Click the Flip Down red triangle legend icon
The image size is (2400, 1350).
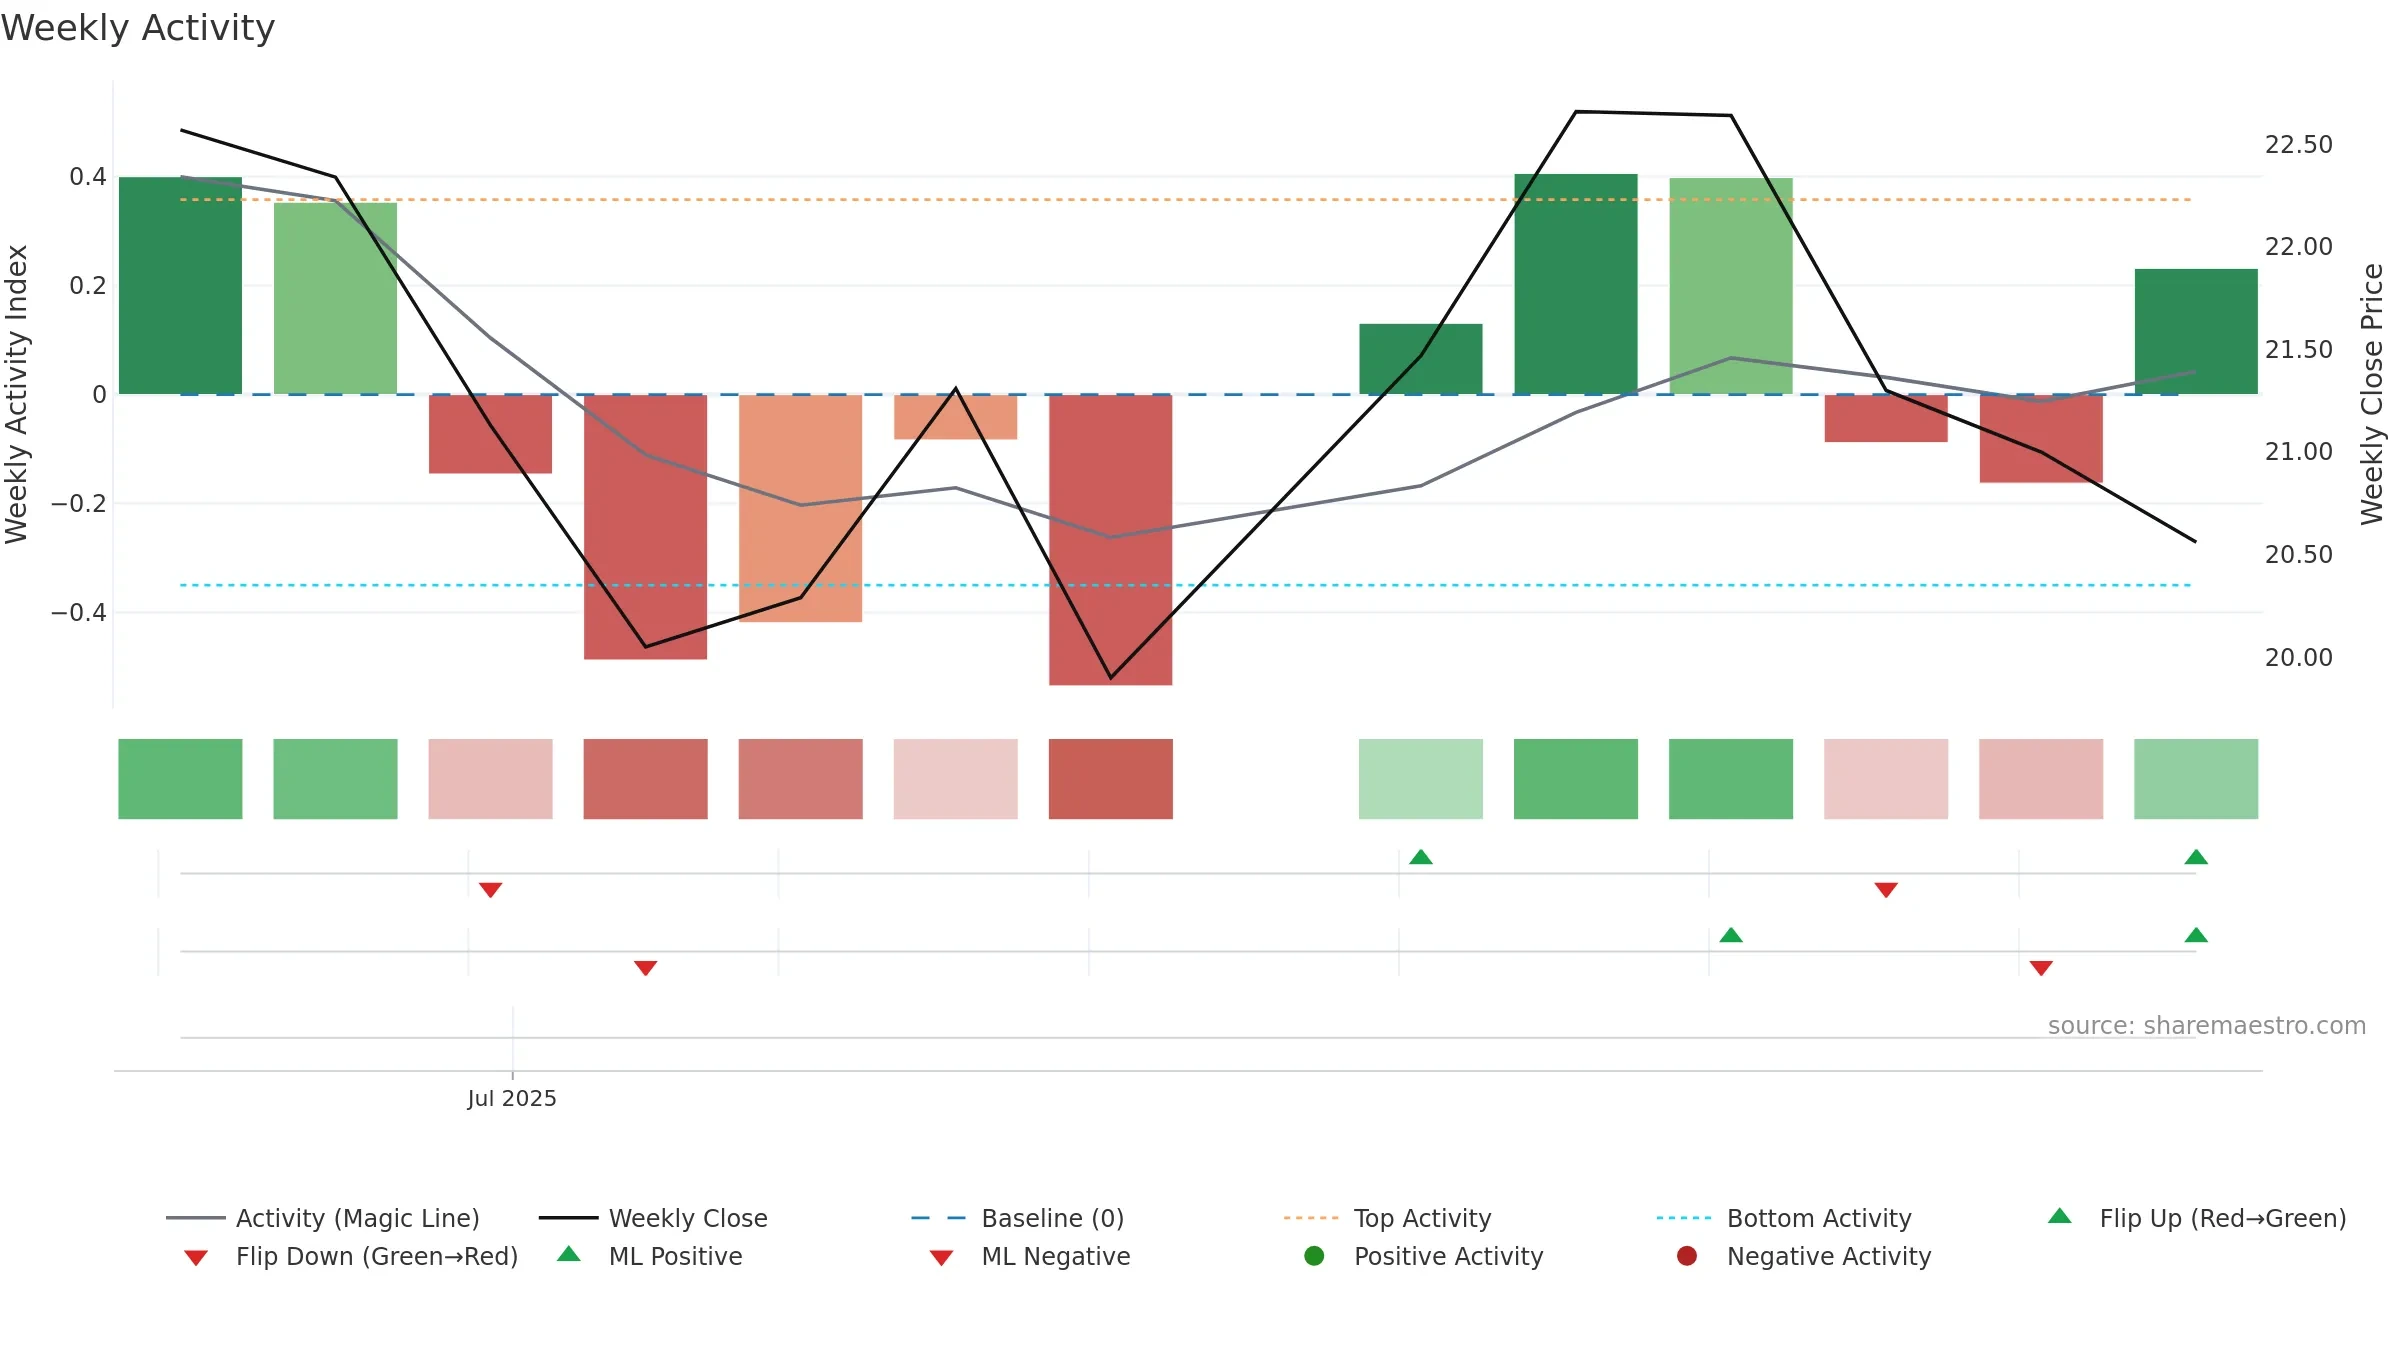click(x=196, y=1258)
